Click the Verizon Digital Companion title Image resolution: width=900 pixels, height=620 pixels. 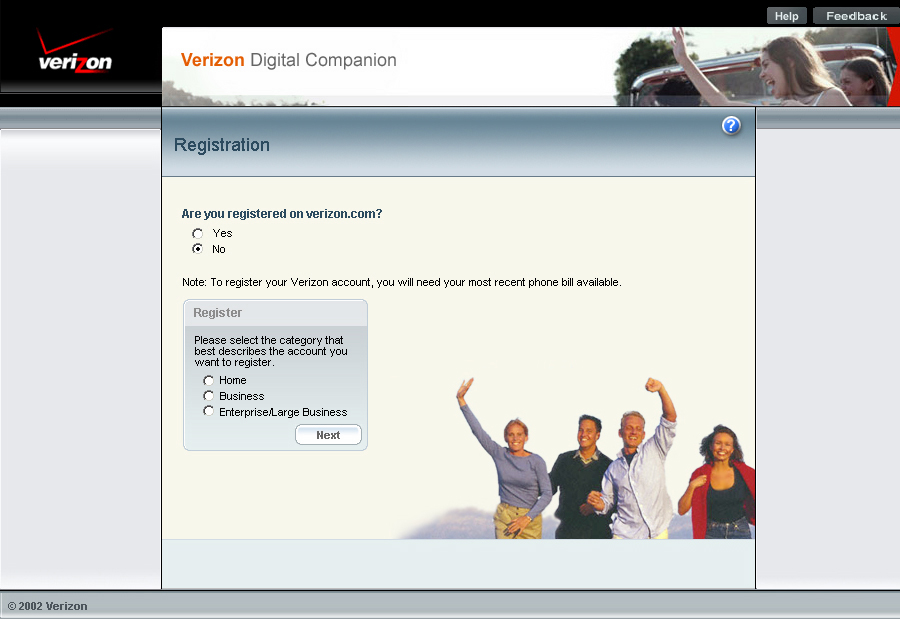pos(288,60)
